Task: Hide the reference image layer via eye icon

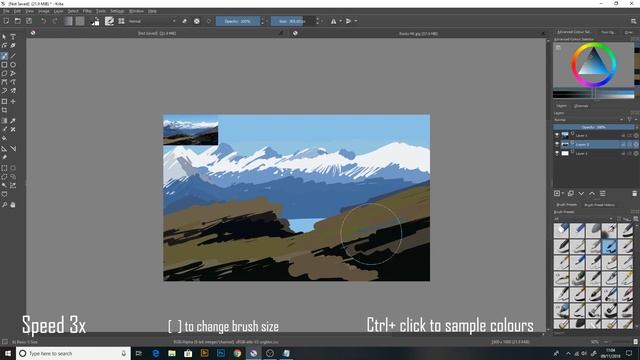Action: click(557, 135)
